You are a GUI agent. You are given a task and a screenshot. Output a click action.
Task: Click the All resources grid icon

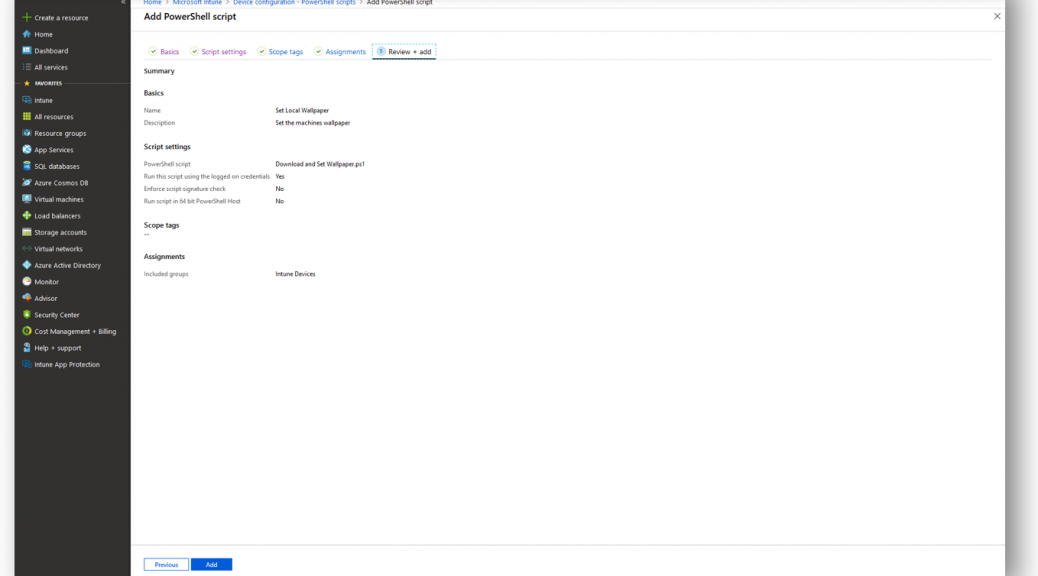[26, 117]
